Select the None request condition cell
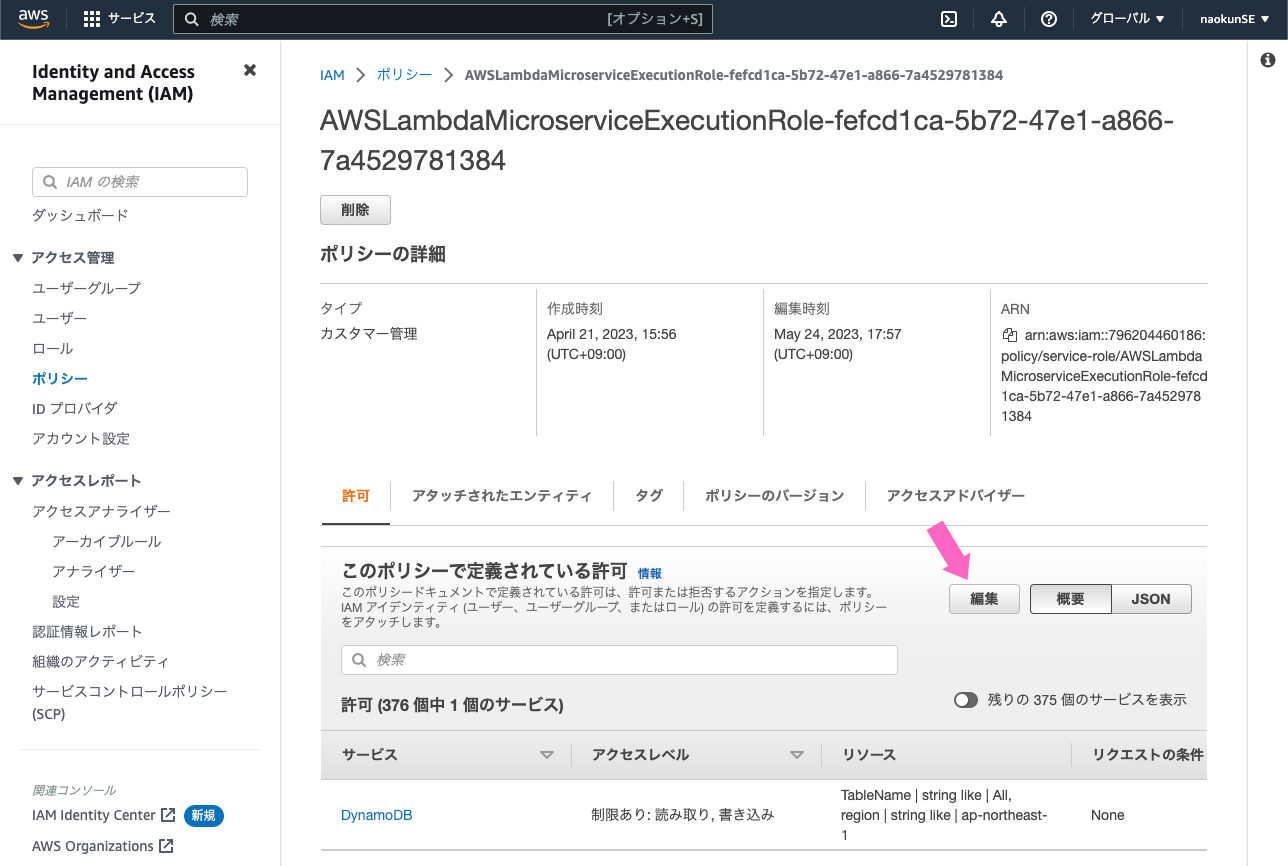Screen dimensions: 1288x866 1107,815
